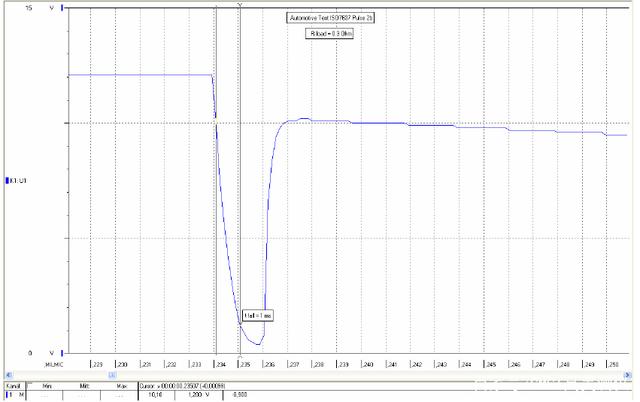Click the 10,16 cursor value cell
The width and height of the screenshot is (640, 402).
pos(155,395)
